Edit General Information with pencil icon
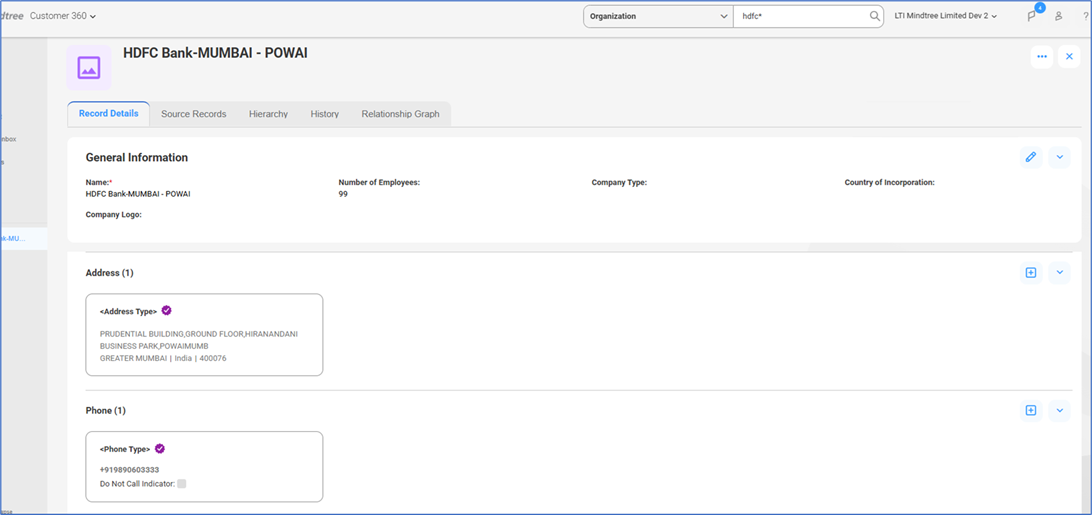 click(x=1031, y=157)
